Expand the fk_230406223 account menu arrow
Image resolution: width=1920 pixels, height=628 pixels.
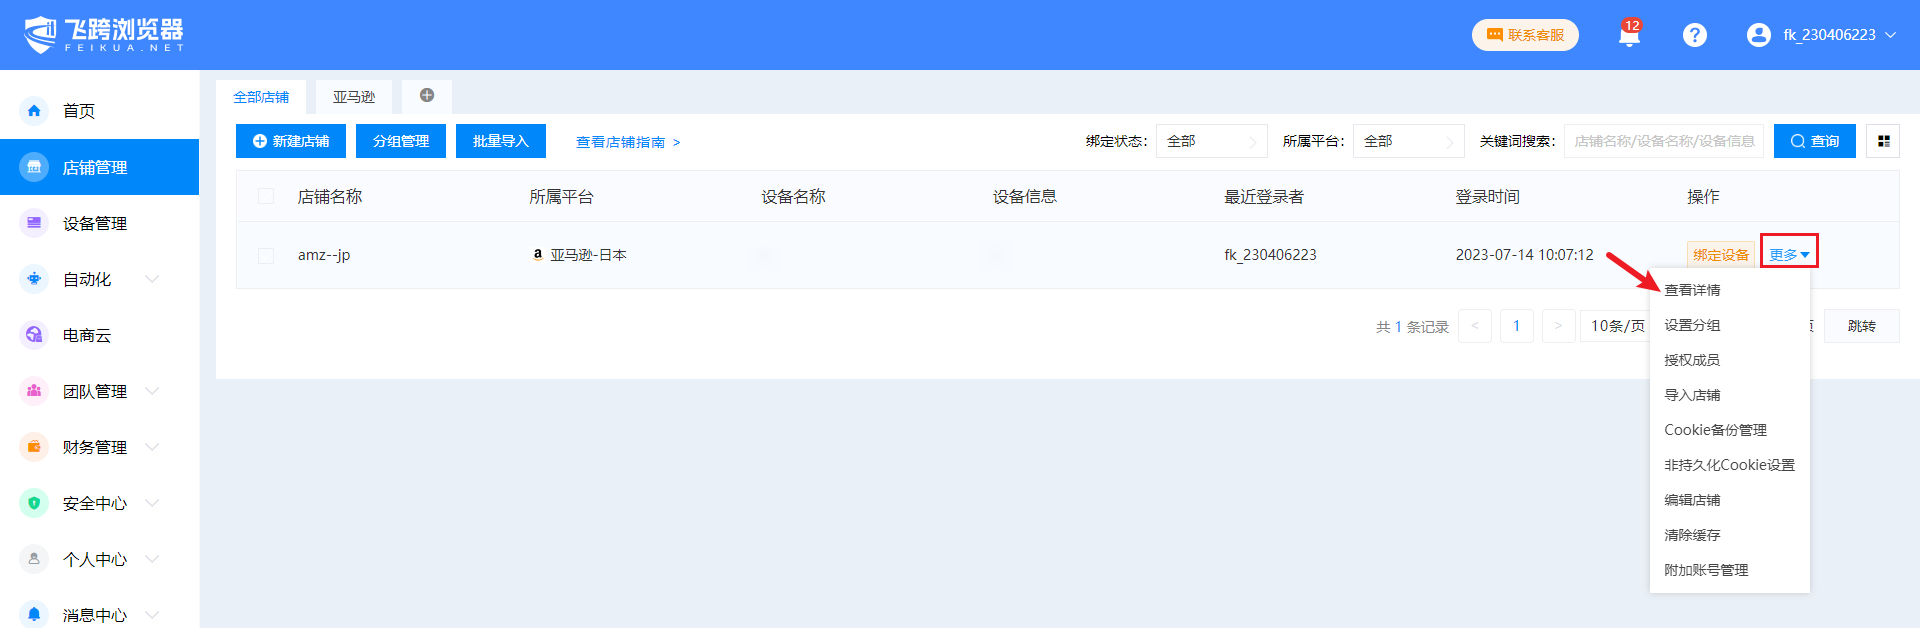tap(1891, 35)
